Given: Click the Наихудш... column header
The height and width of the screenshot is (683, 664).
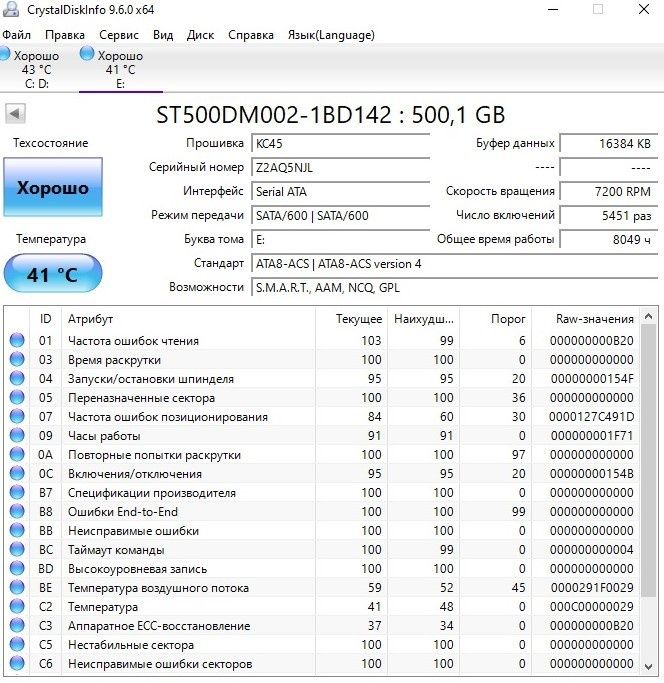Looking at the screenshot, I should tap(423, 319).
